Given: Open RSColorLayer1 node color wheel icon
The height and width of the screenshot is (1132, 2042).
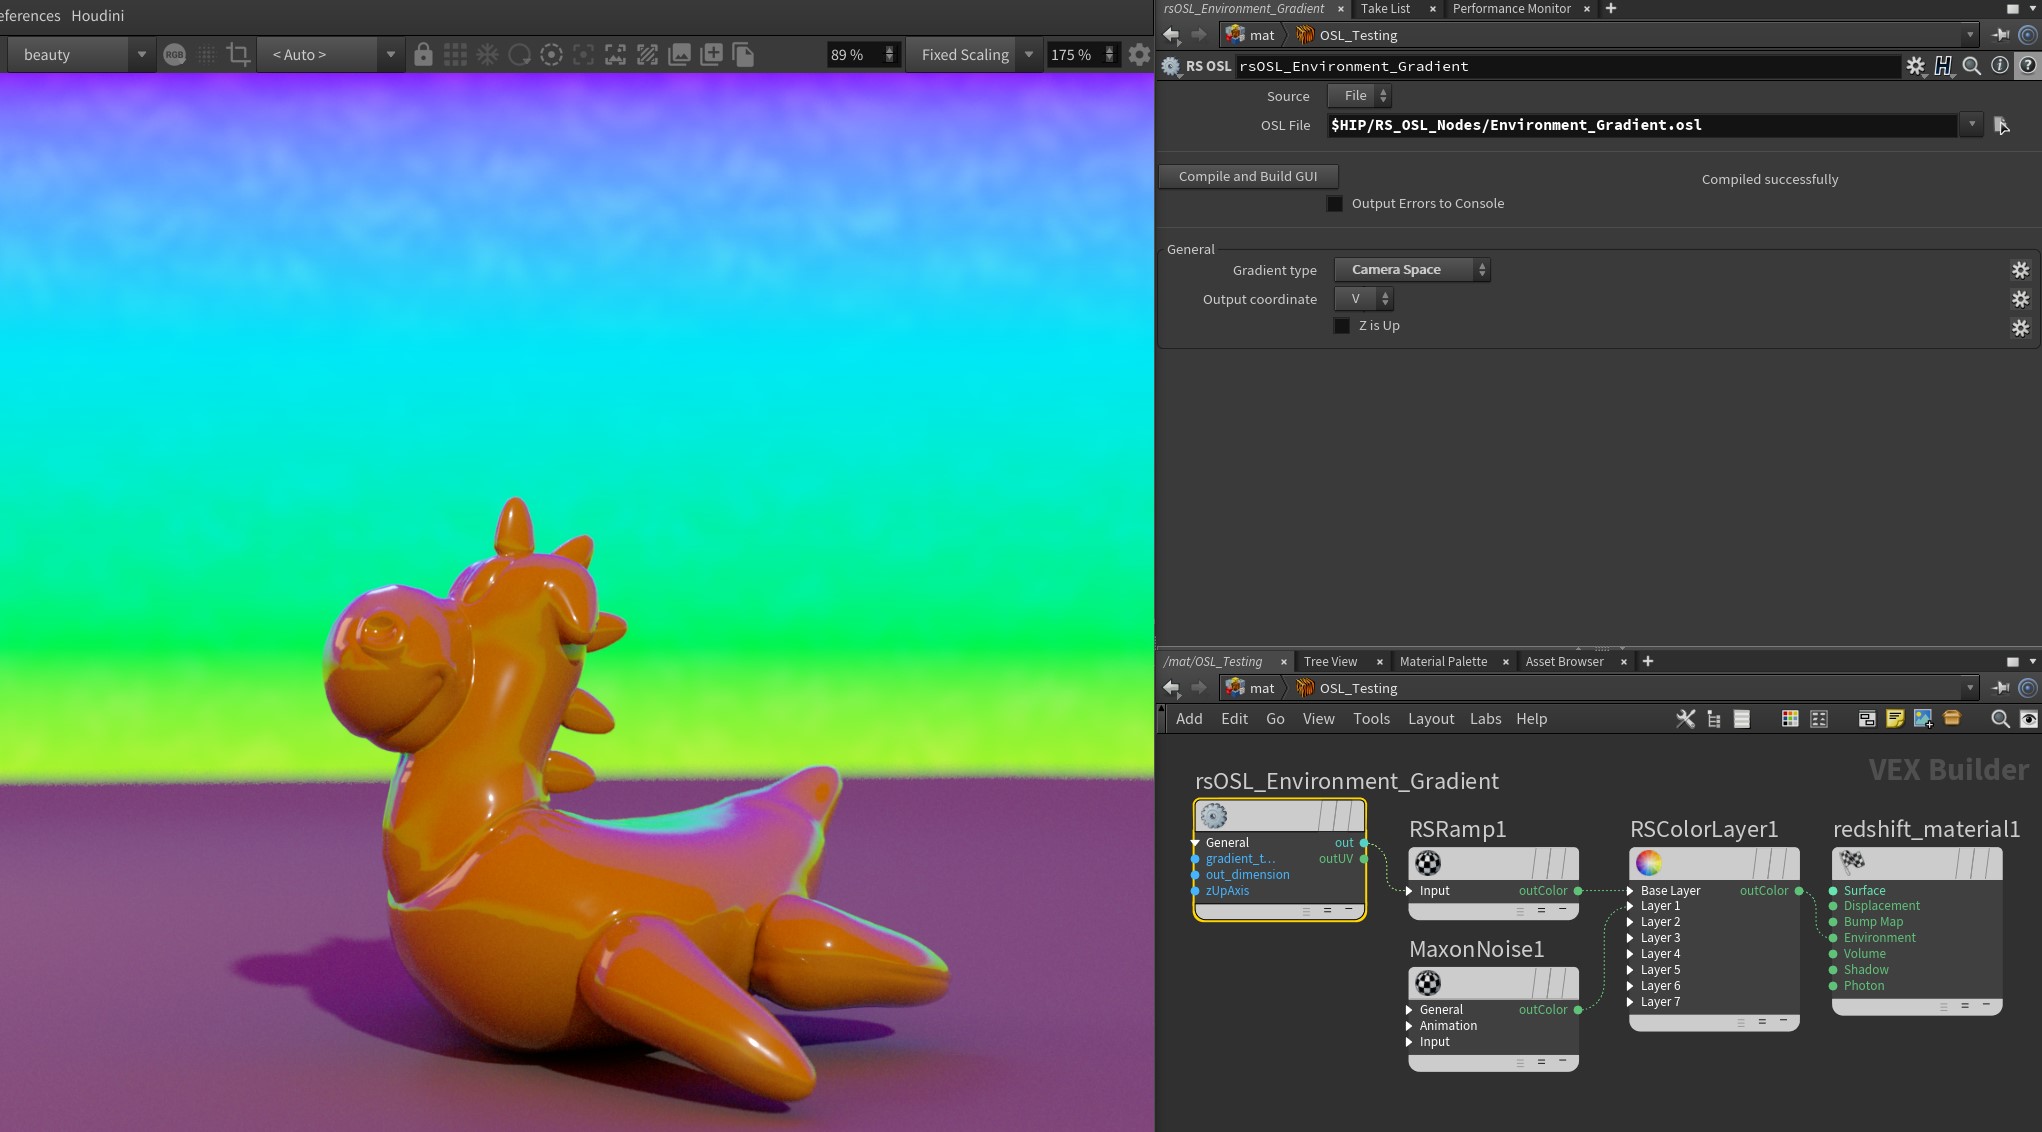Looking at the screenshot, I should click(1649, 862).
